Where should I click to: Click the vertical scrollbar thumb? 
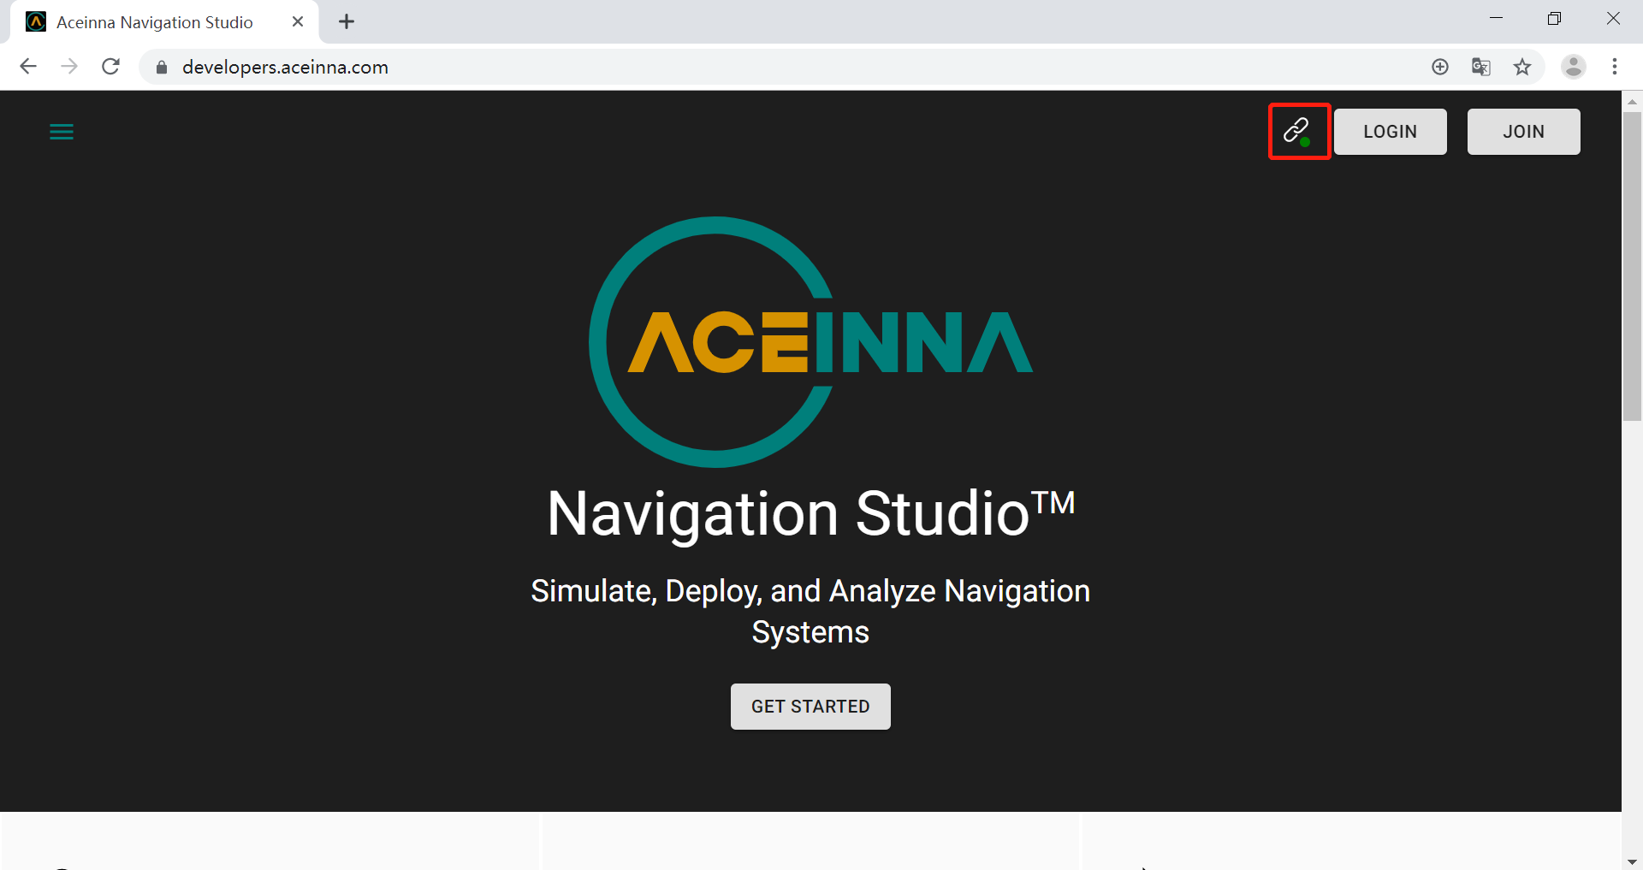tap(1632, 266)
